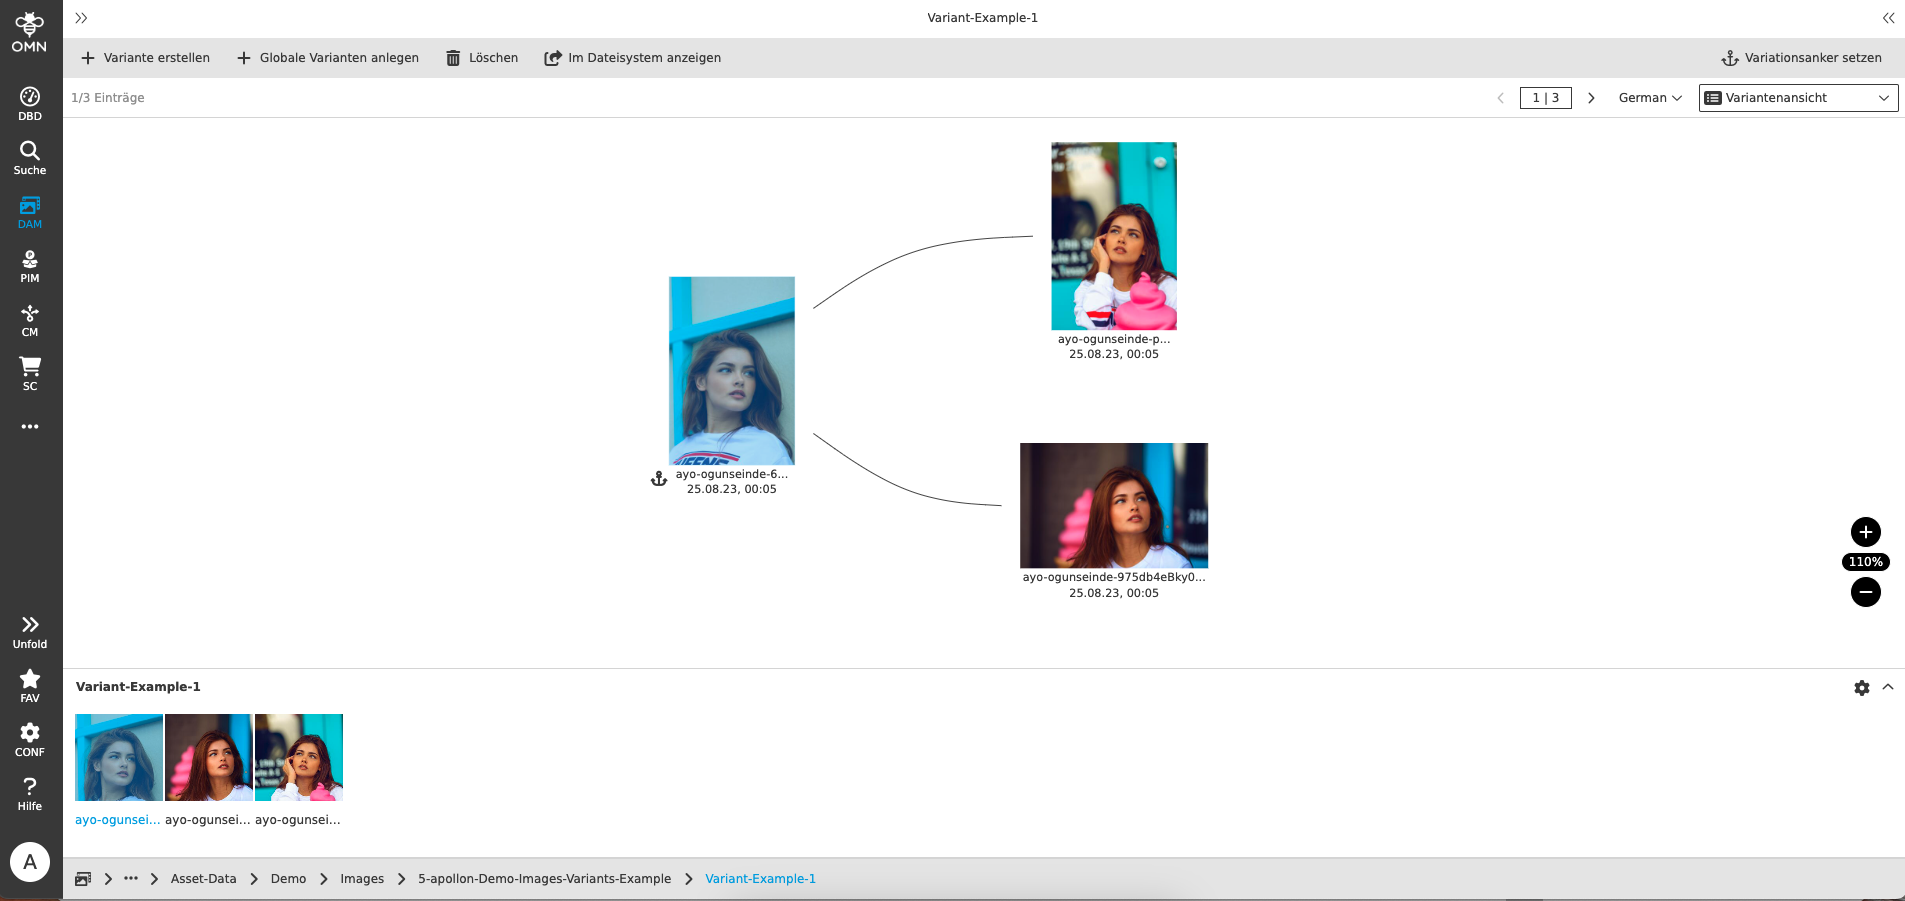Click the 110% zoom level indicator
This screenshot has height=901, width=1905.
[x=1865, y=562]
